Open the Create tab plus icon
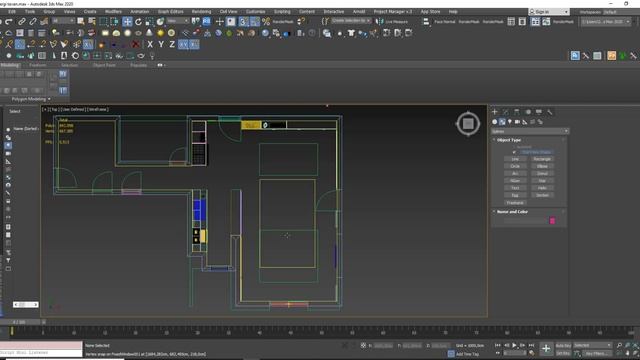Image resolution: width=640 pixels, height=360 pixels. point(495,111)
